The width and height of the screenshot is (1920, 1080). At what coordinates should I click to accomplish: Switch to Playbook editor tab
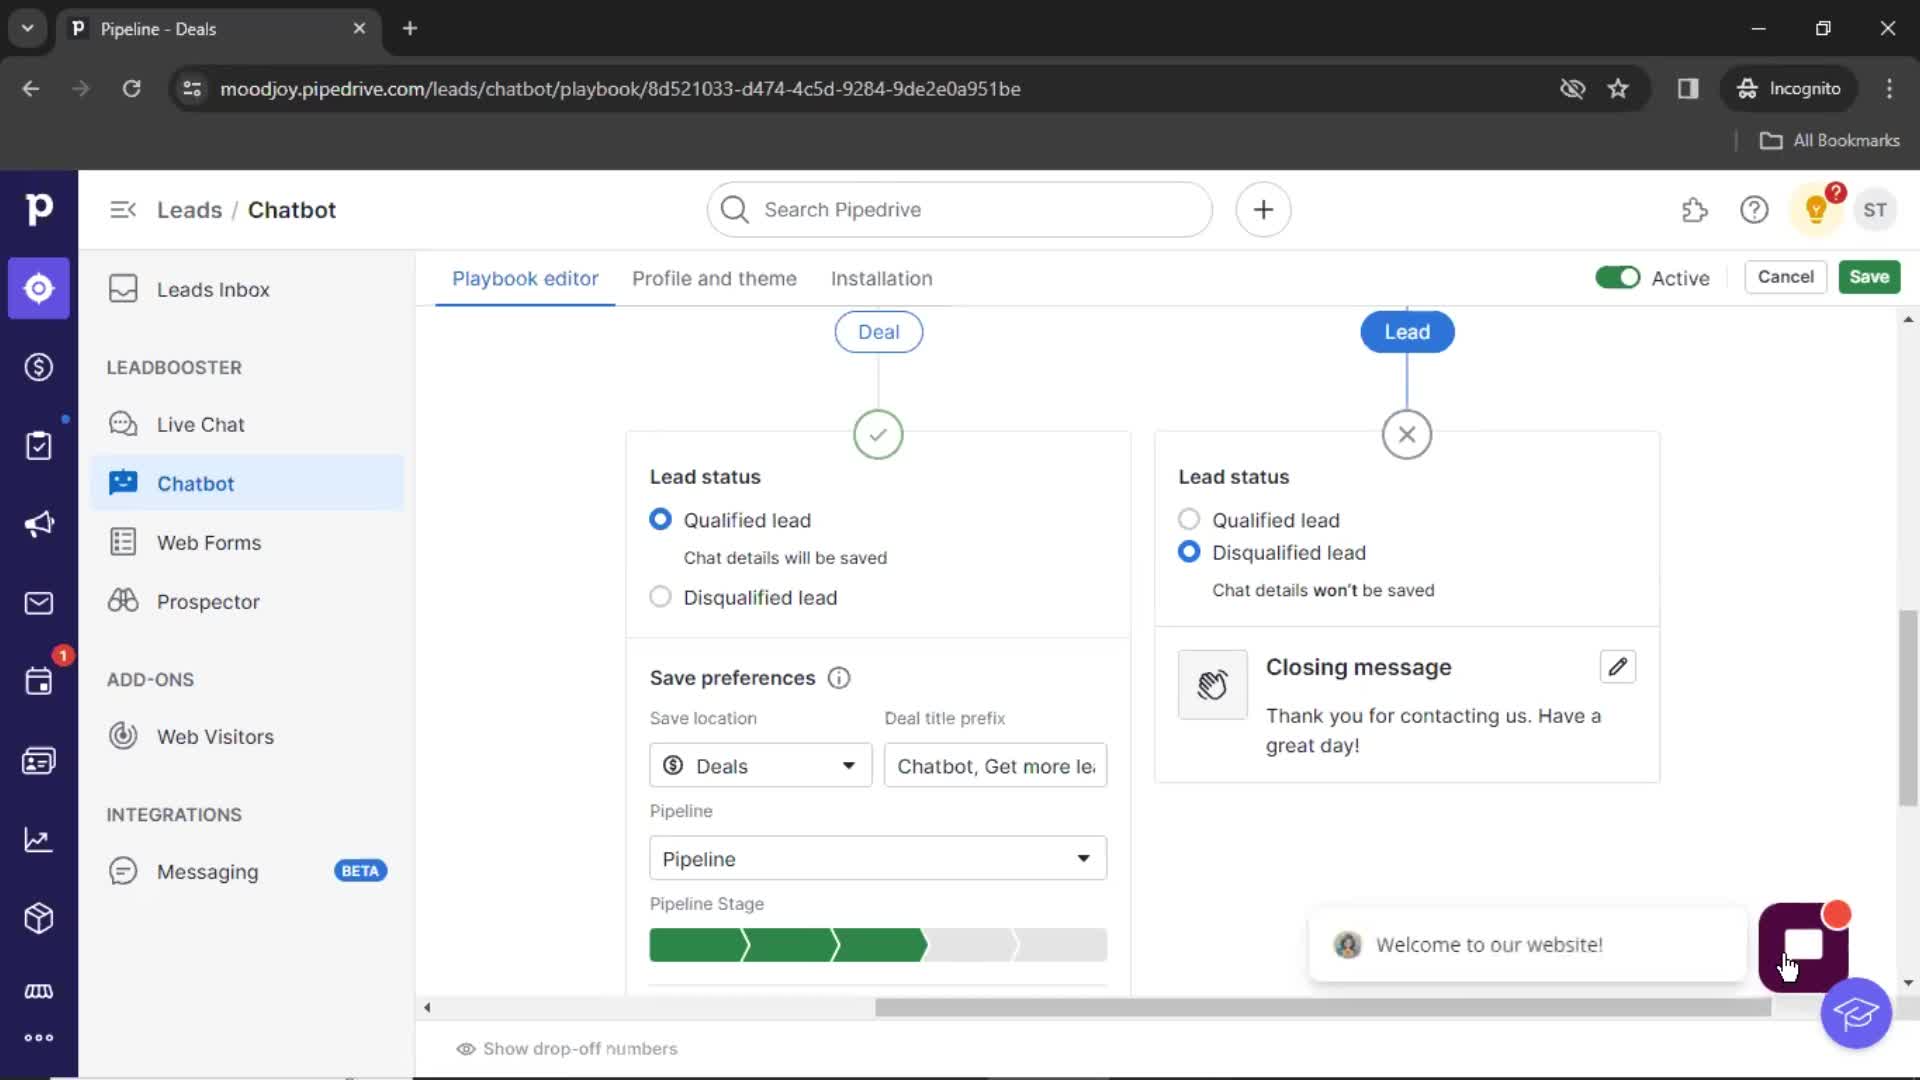pyautogui.click(x=525, y=279)
